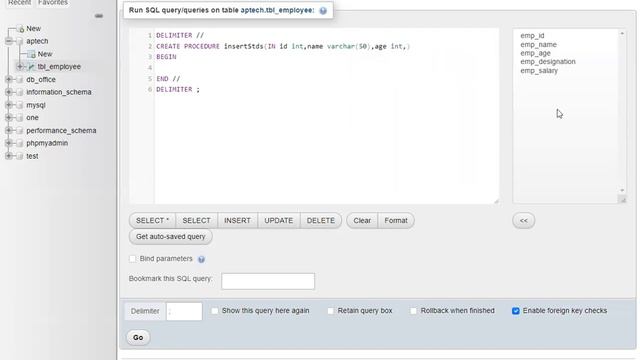
Task: Click the tbl_employee table icon
Action: click(x=31, y=67)
